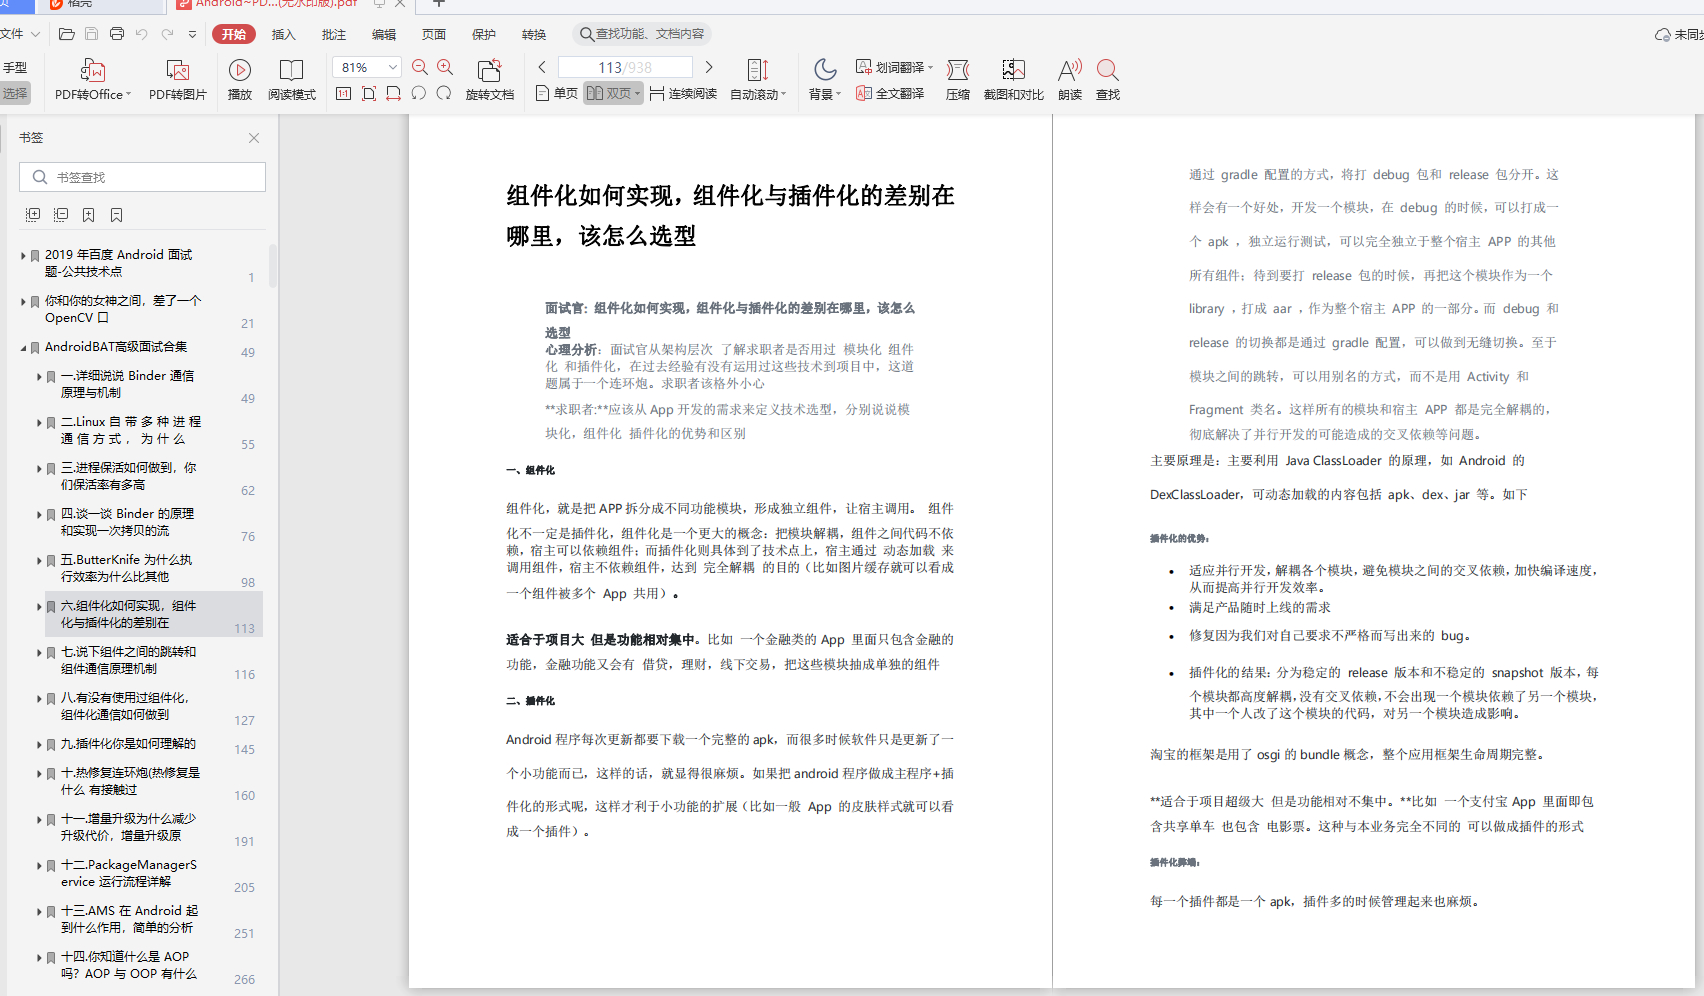Screen dimensions: 1704x996
Task: Click the 全文翻译 full translation button
Action: tap(890, 94)
